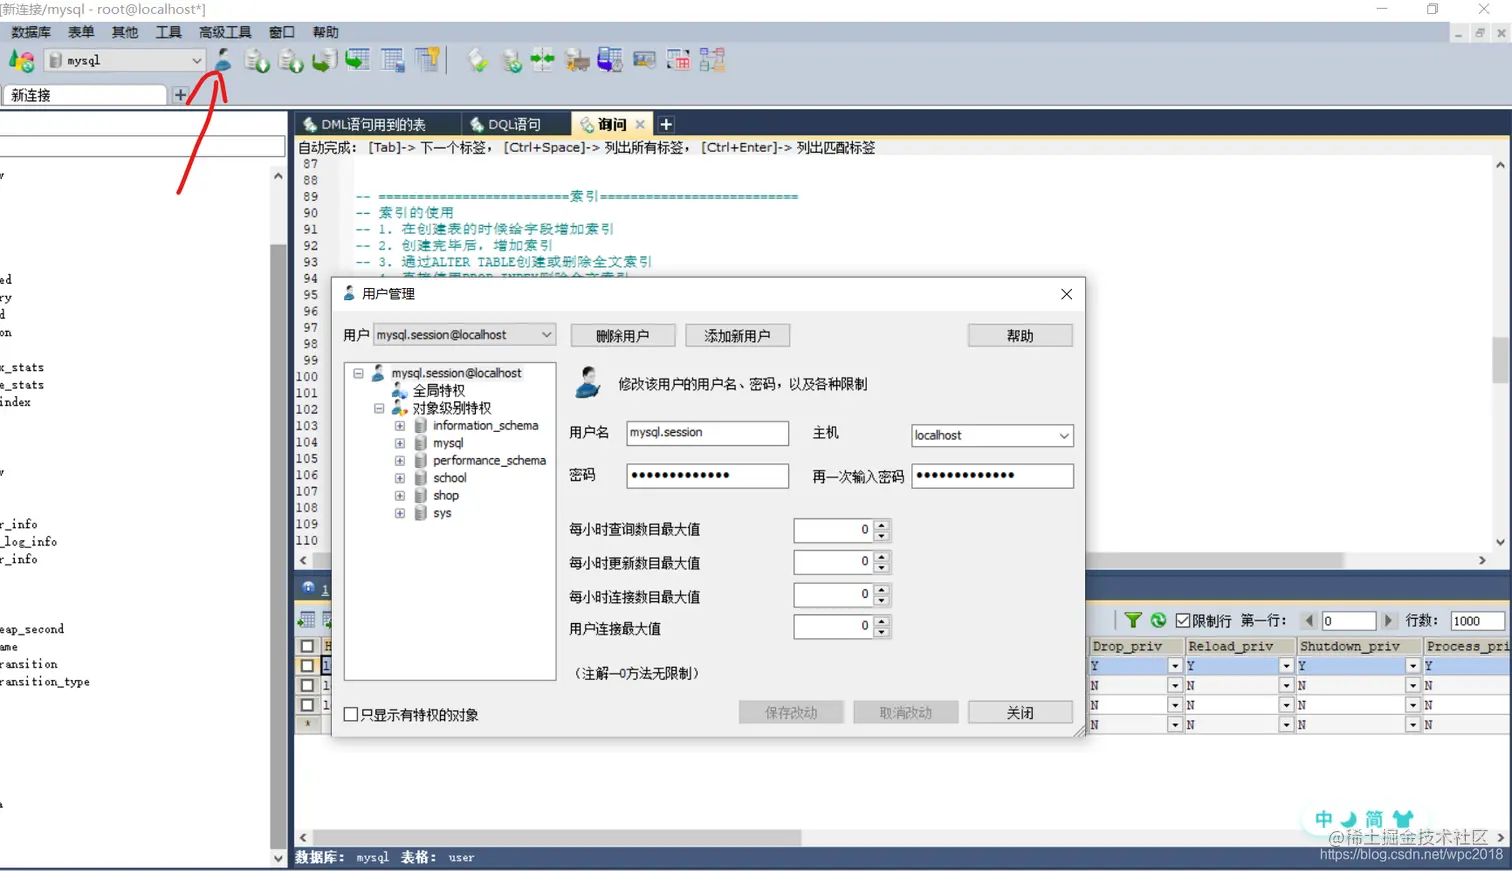Close the 询问 query tab
Image resolution: width=1512 pixels, height=871 pixels.
[x=640, y=124]
